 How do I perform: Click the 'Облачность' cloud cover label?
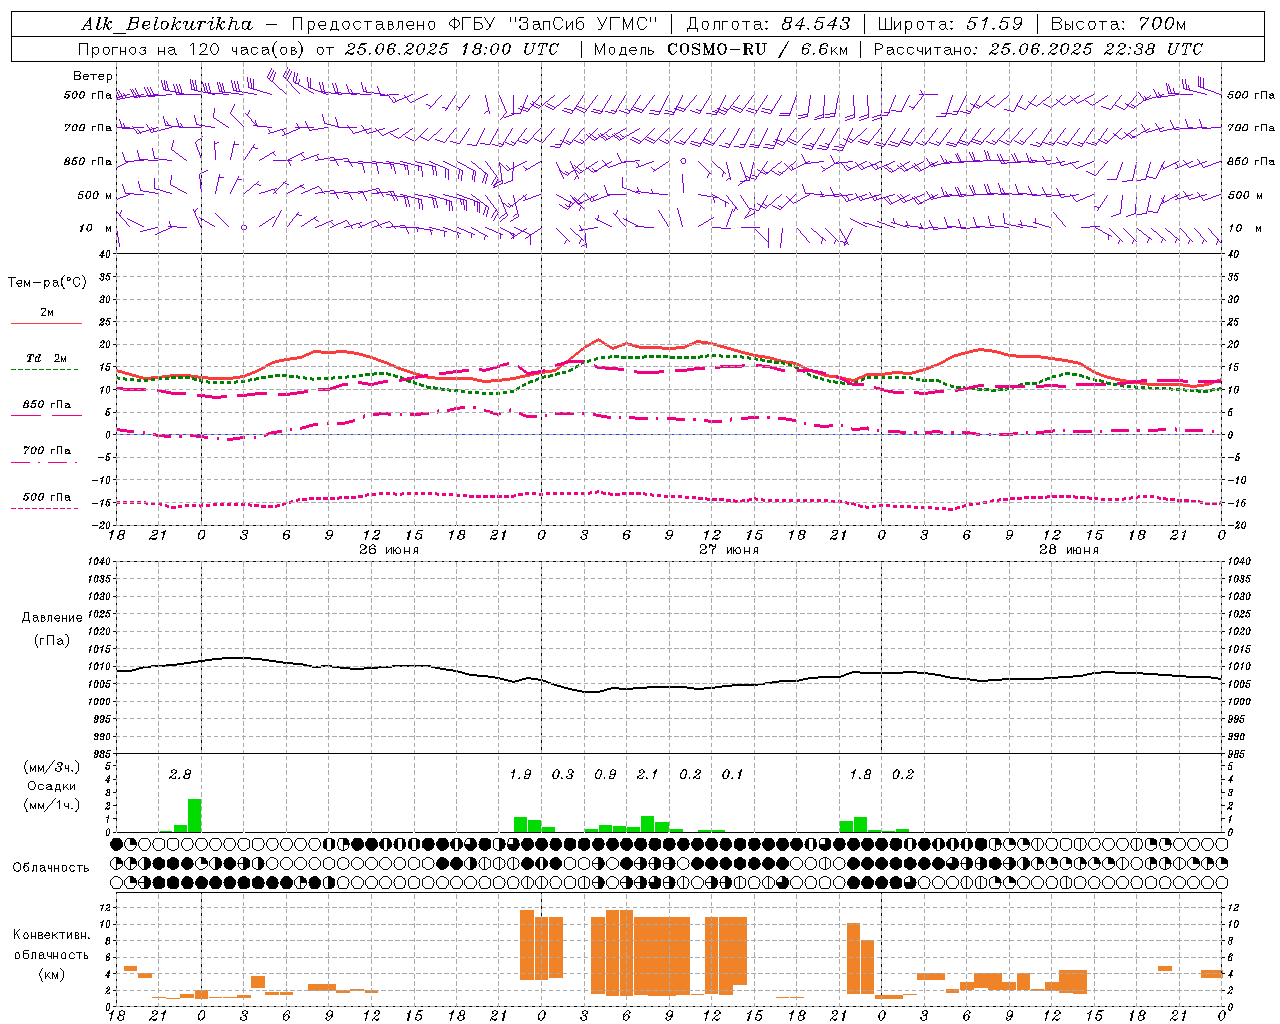coord(51,868)
